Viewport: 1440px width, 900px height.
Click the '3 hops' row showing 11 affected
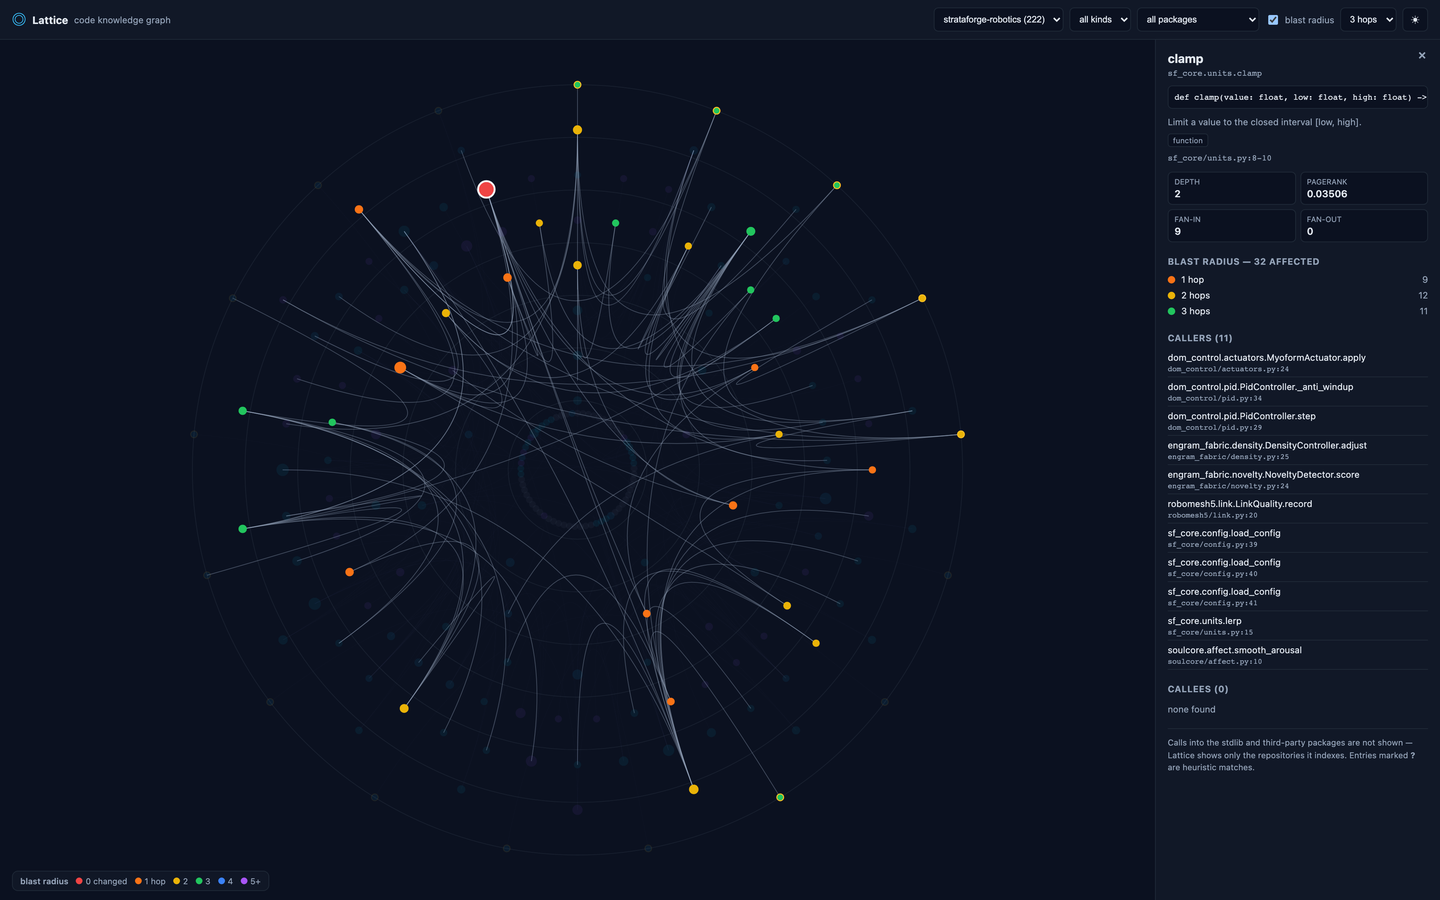click(1297, 311)
